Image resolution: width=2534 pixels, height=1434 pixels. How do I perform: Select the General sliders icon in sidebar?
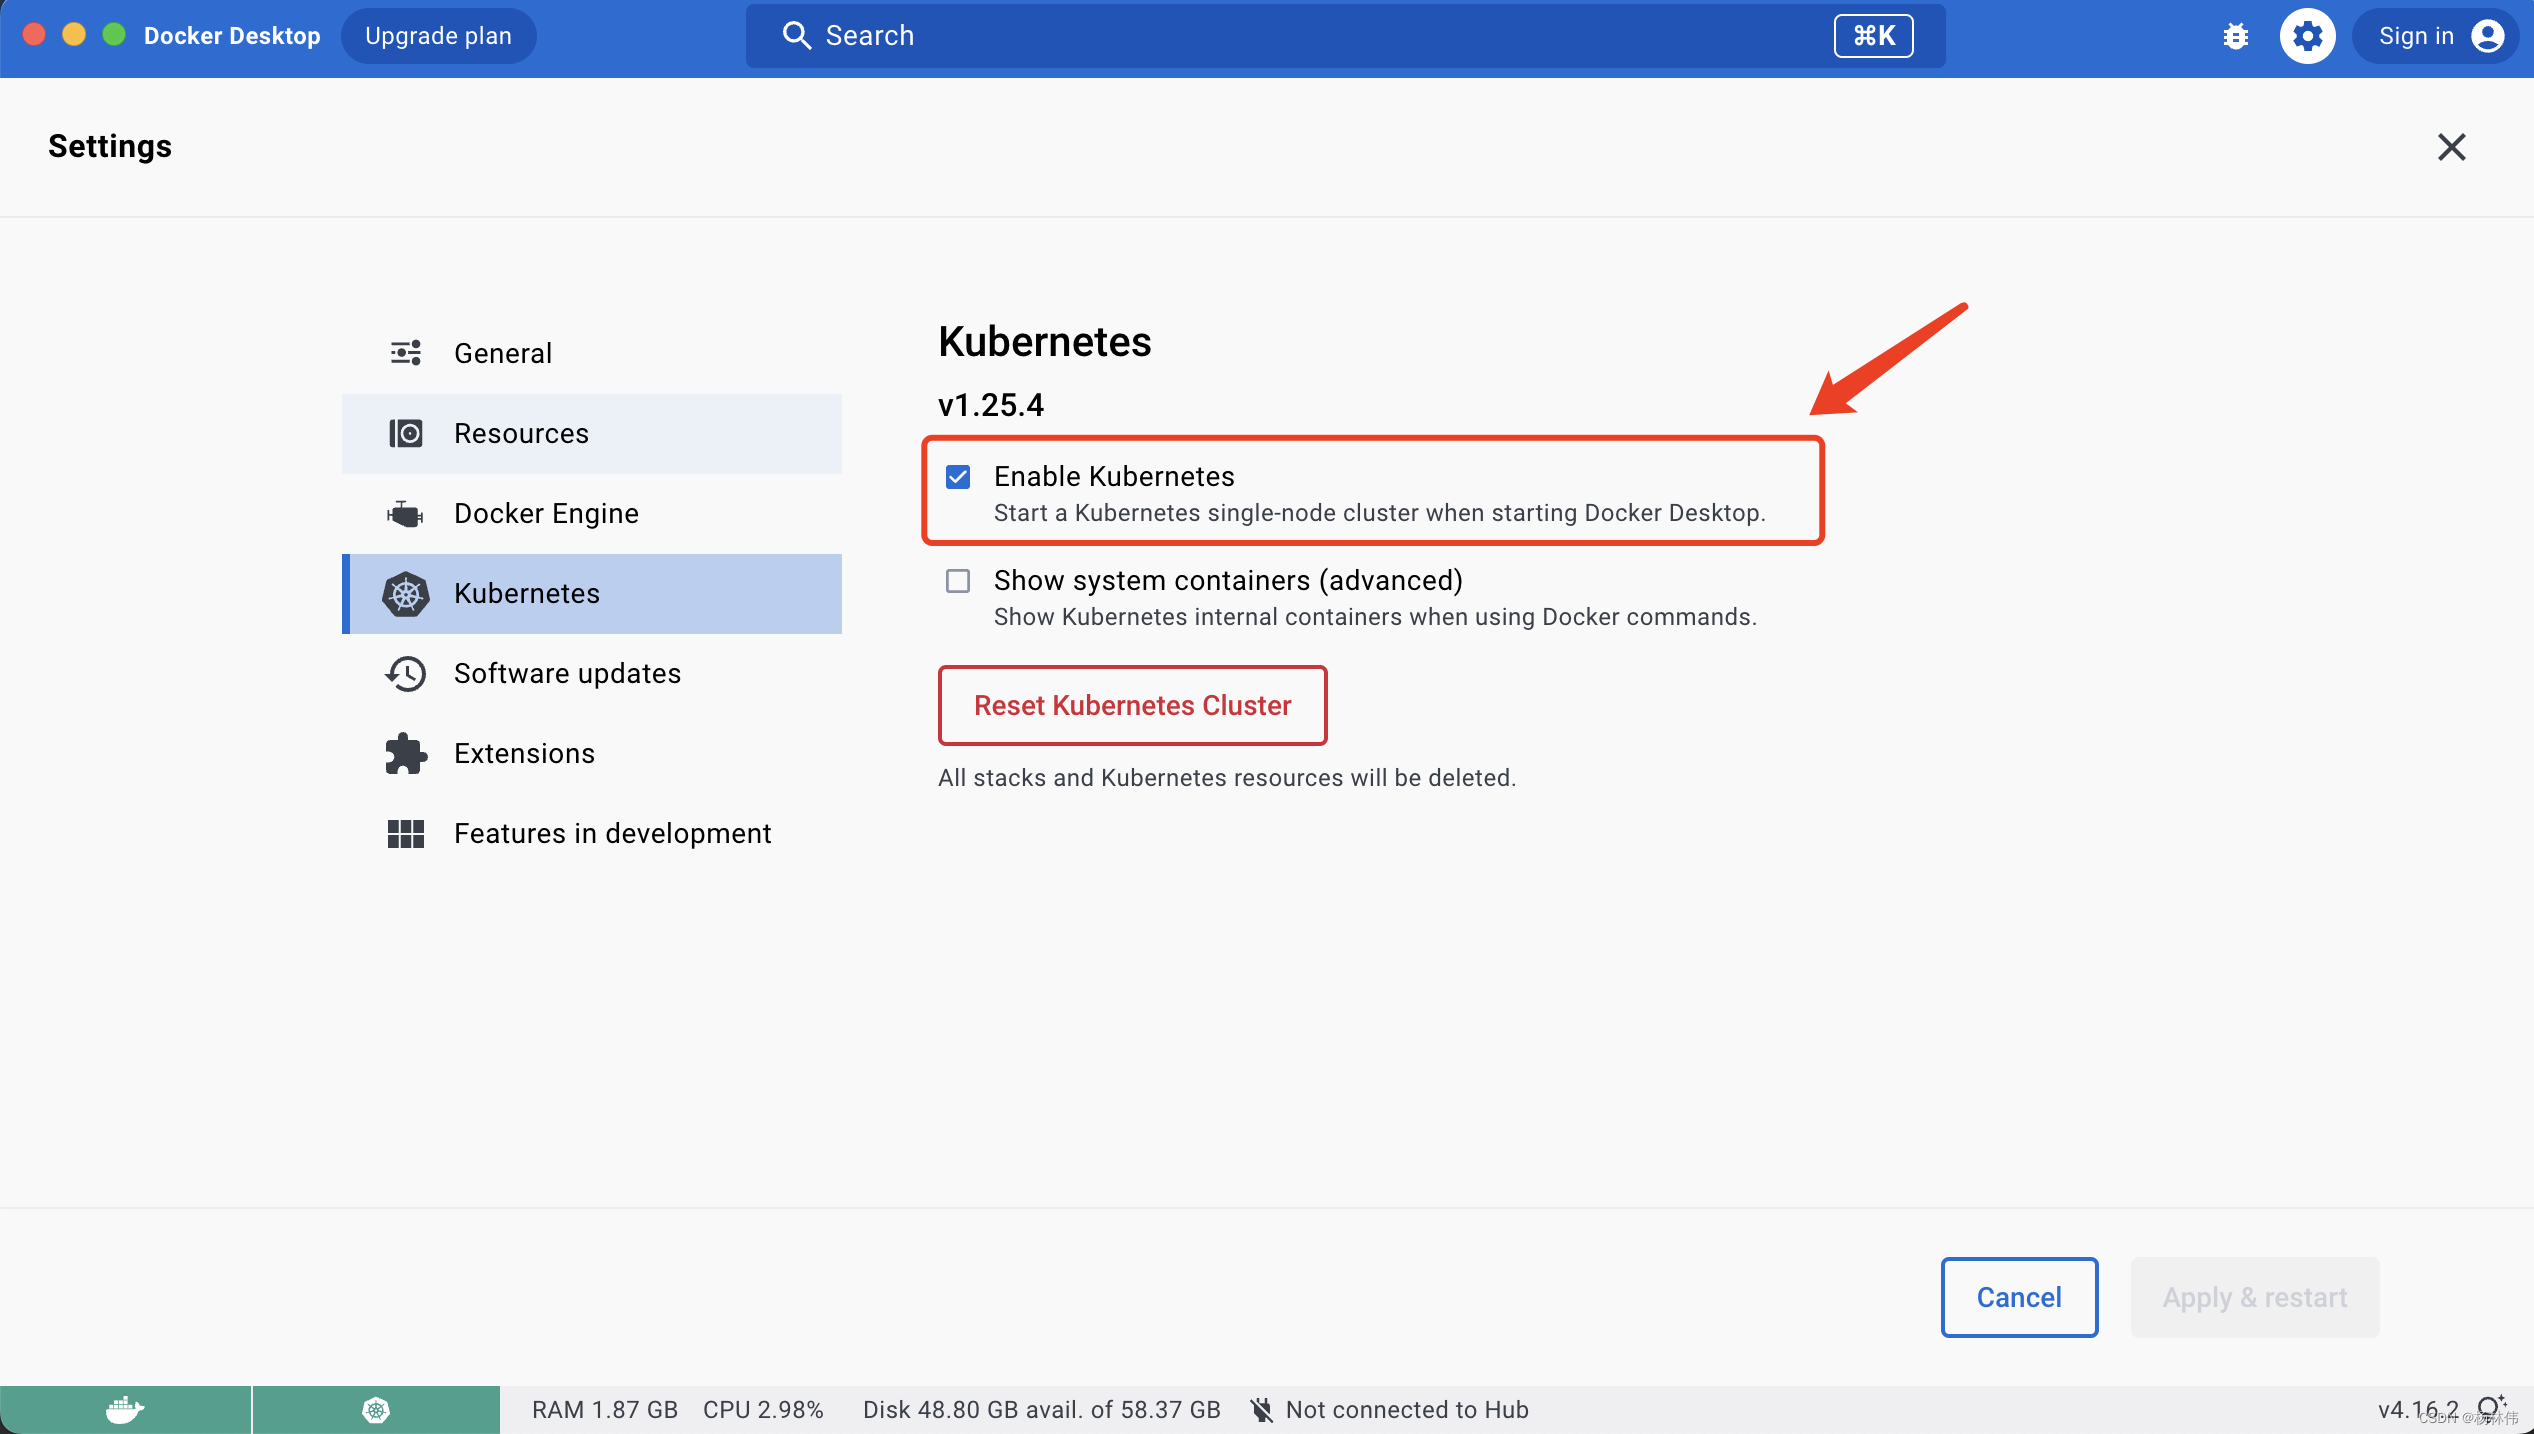pos(405,352)
